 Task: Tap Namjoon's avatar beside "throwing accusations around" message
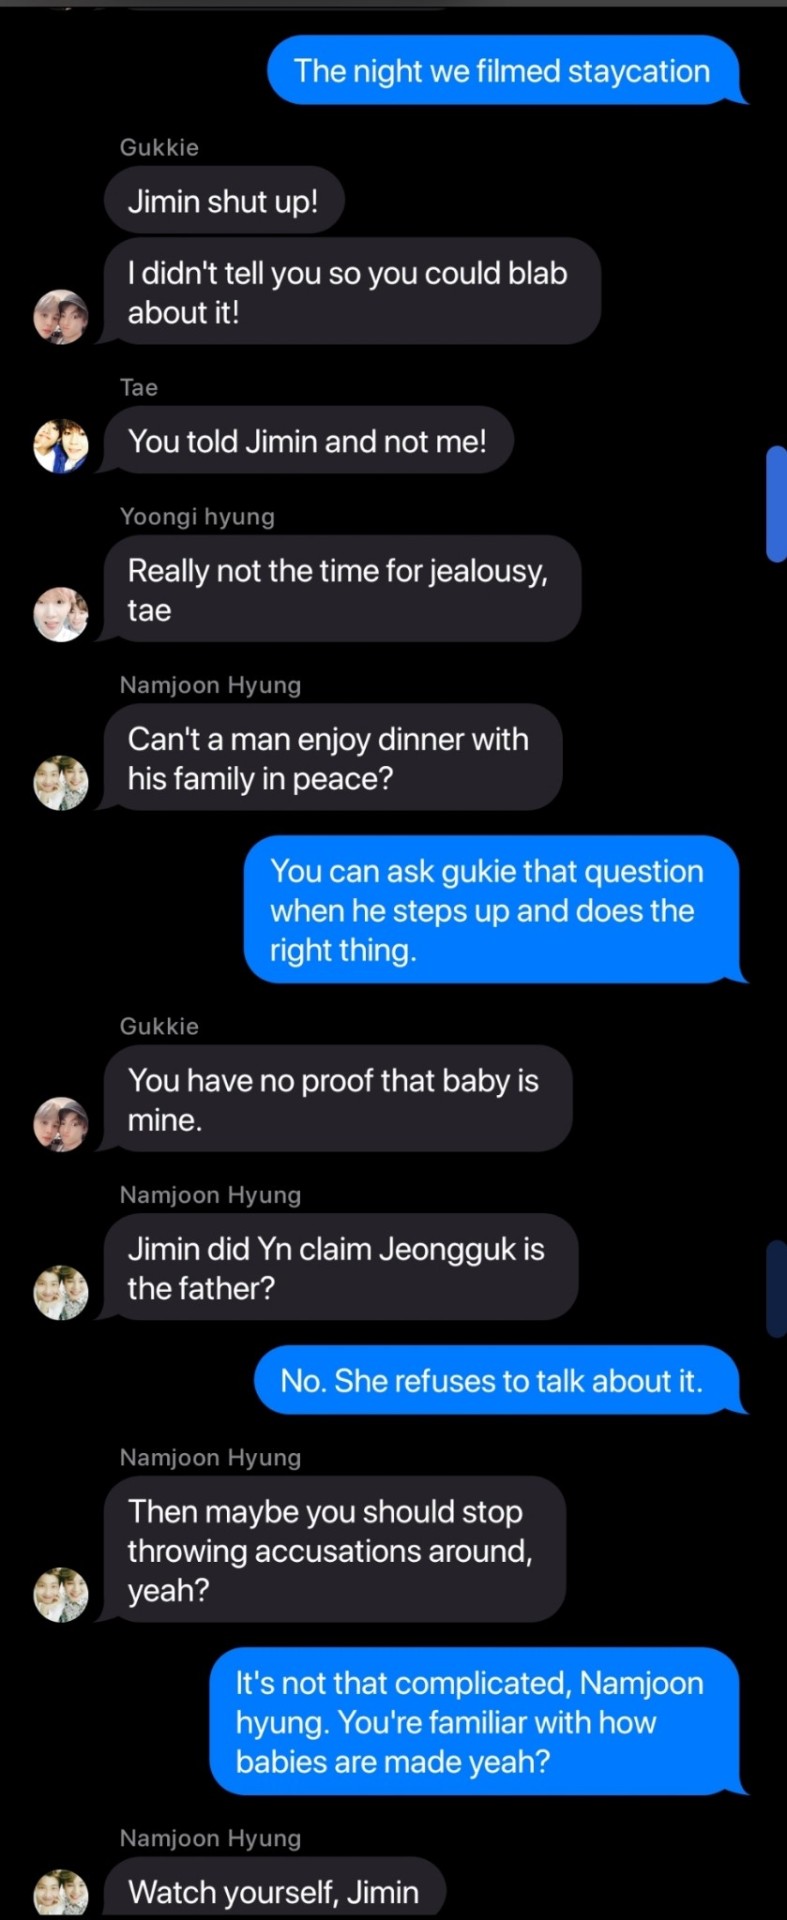[61, 1594]
